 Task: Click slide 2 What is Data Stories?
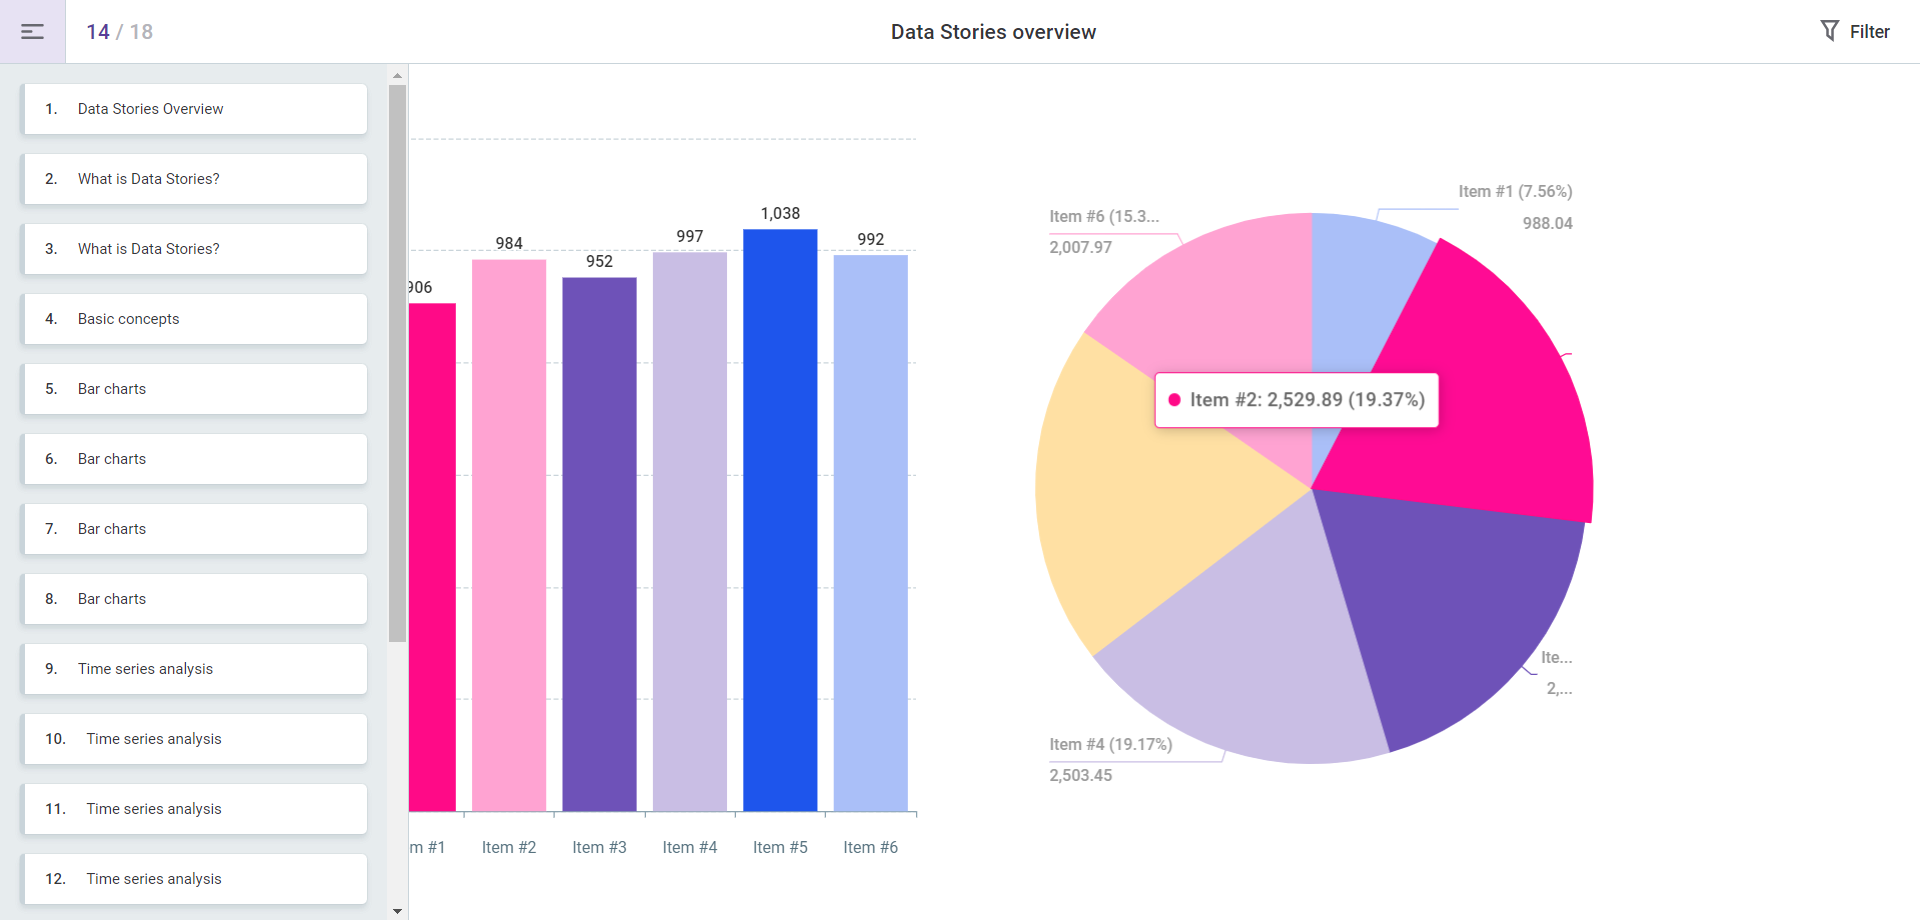[x=194, y=178]
